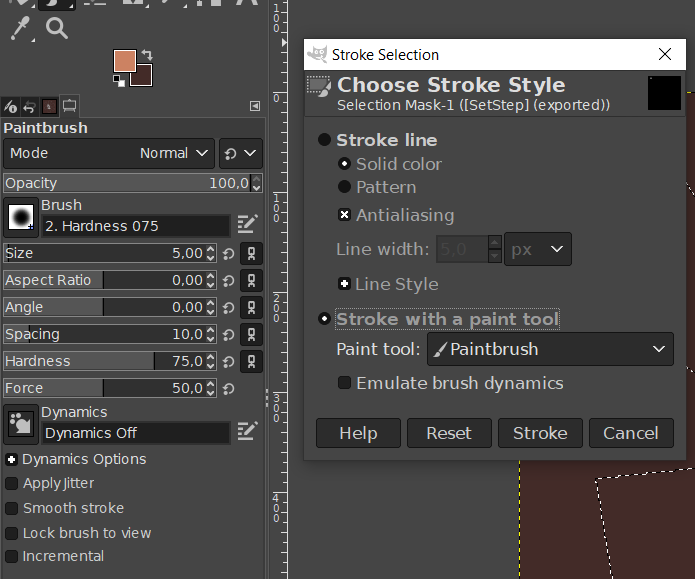695x579 pixels.
Task: Click the black image preview thumbnail in dialog
Action: click(x=664, y=93)
